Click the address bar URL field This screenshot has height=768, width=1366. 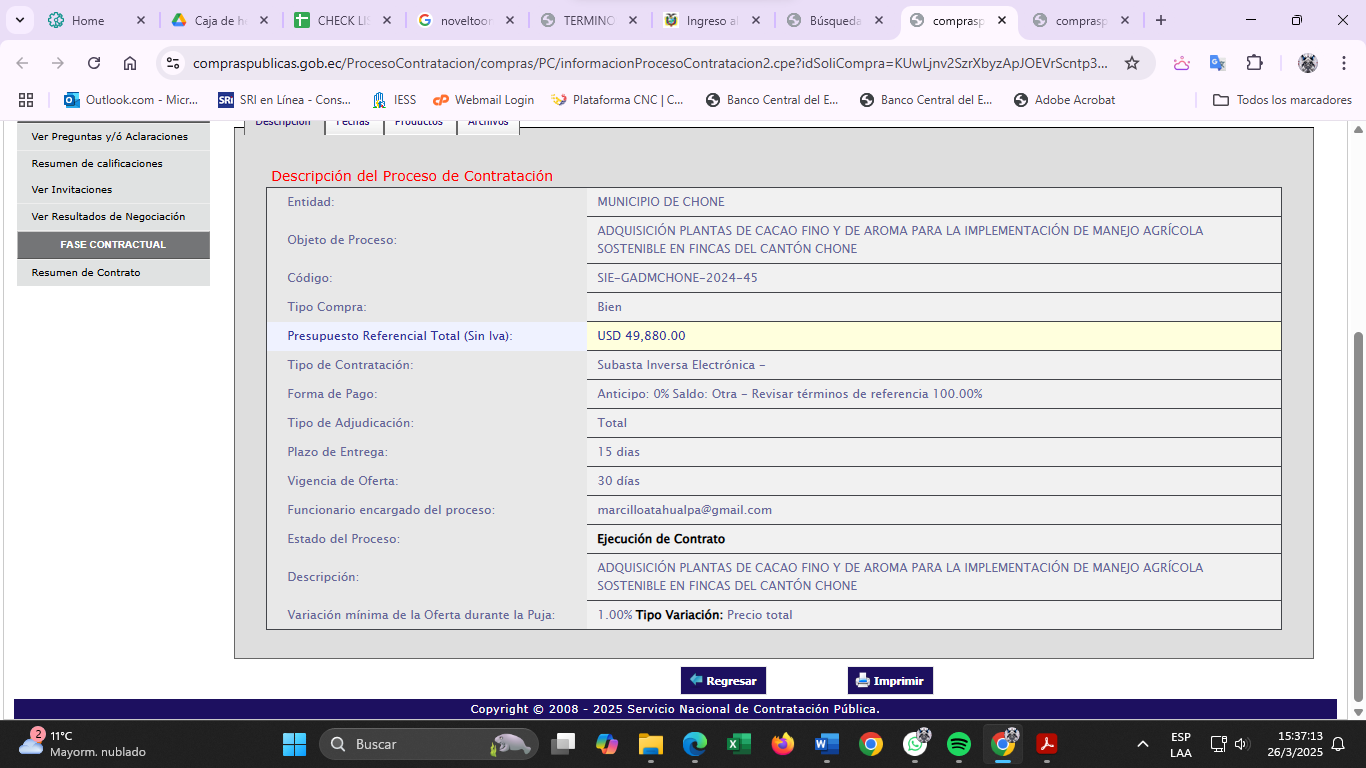click(650, 63)
